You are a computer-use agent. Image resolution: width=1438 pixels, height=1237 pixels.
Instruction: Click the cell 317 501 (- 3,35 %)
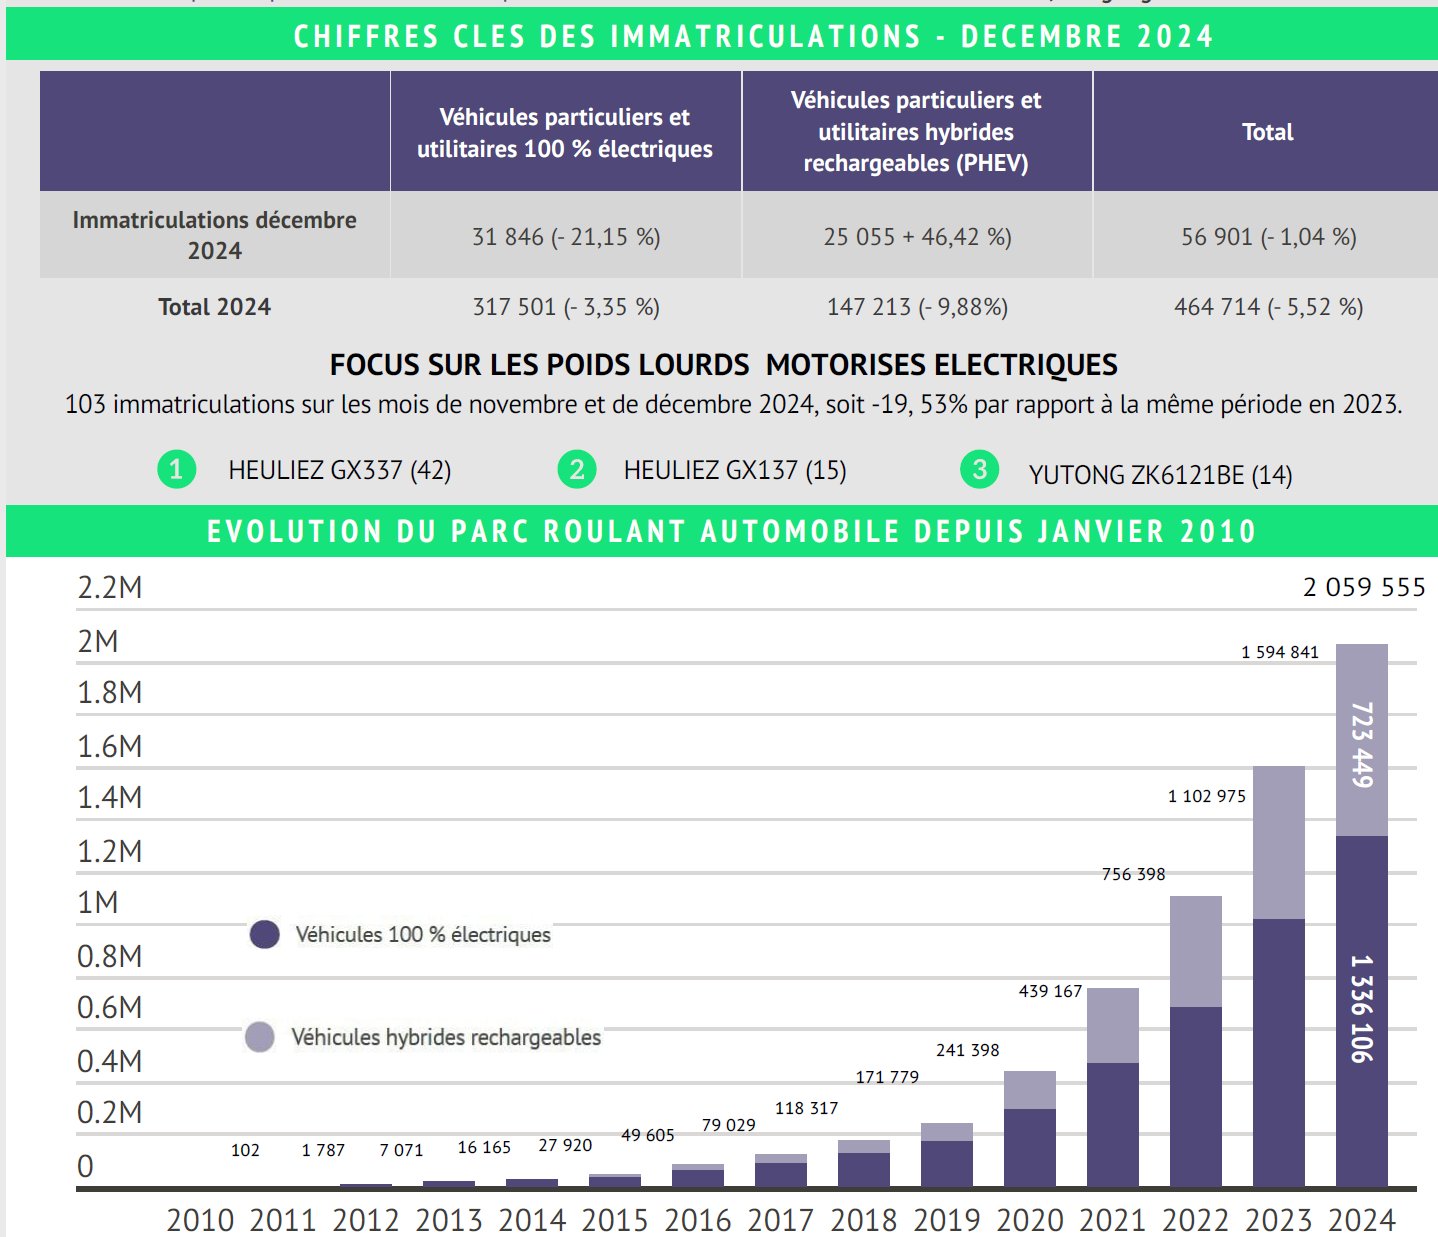[x=566, y=307]
